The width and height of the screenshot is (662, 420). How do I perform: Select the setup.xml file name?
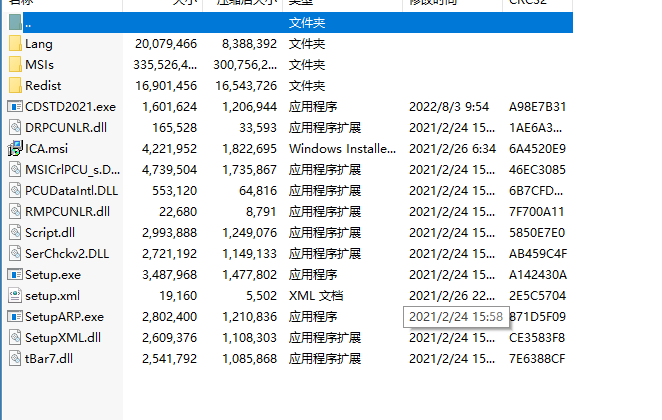52,296
